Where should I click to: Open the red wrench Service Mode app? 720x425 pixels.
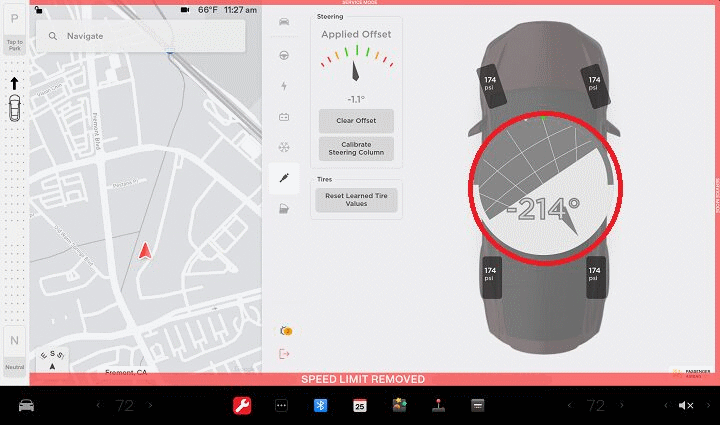tap(241, 405)
